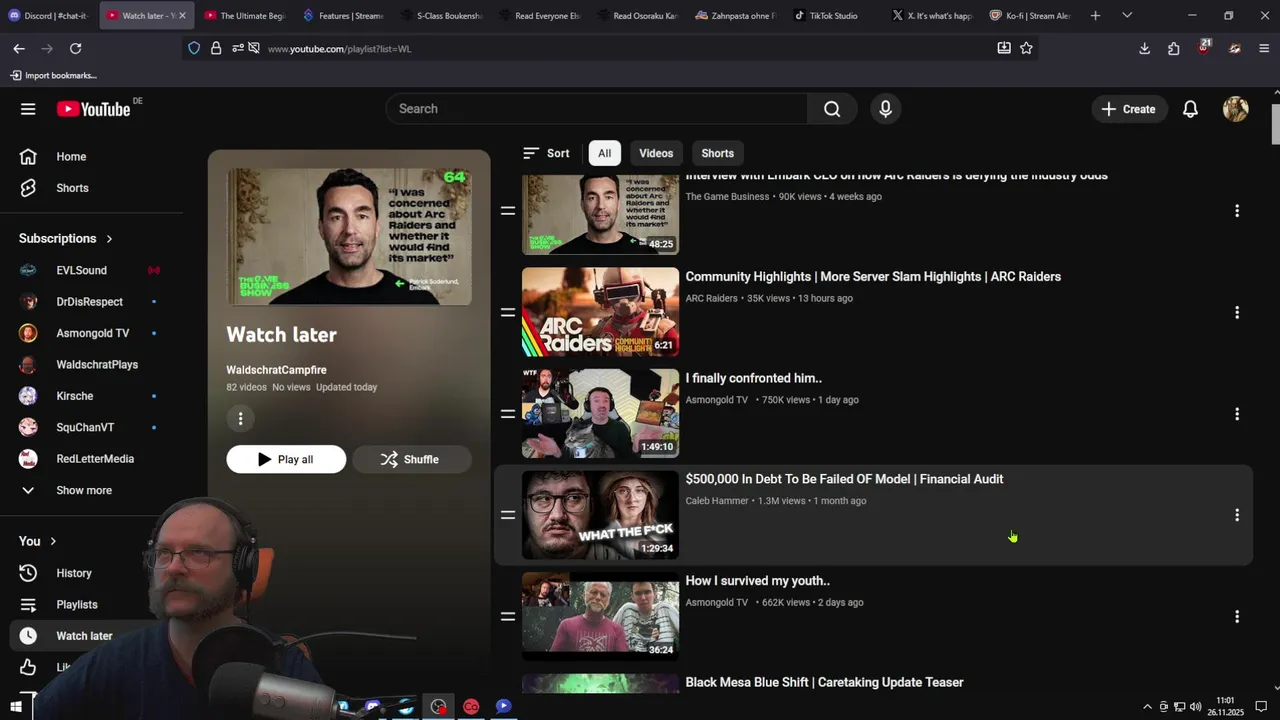Open DrDisRespect subscription
Image resolution: width=1280 pixels, height=720 pixels.
coord(89,302)
